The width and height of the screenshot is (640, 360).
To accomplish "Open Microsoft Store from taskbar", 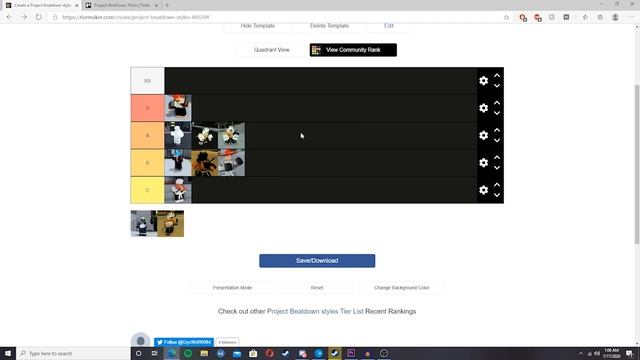I will coord(253,353).
